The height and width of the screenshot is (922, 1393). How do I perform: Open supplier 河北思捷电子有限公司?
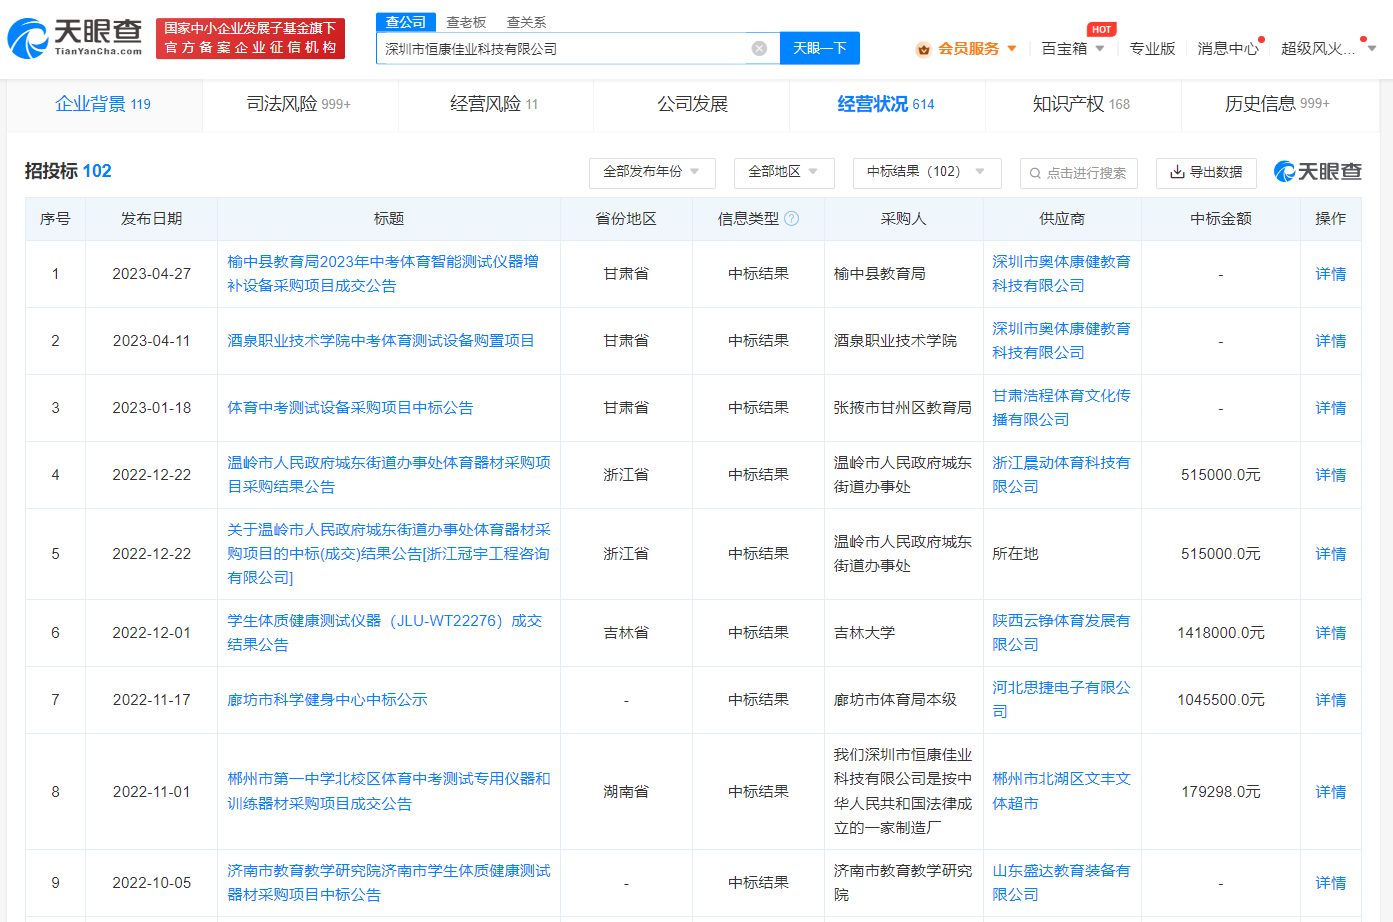pyautogui.click(x=1061, y=699)
